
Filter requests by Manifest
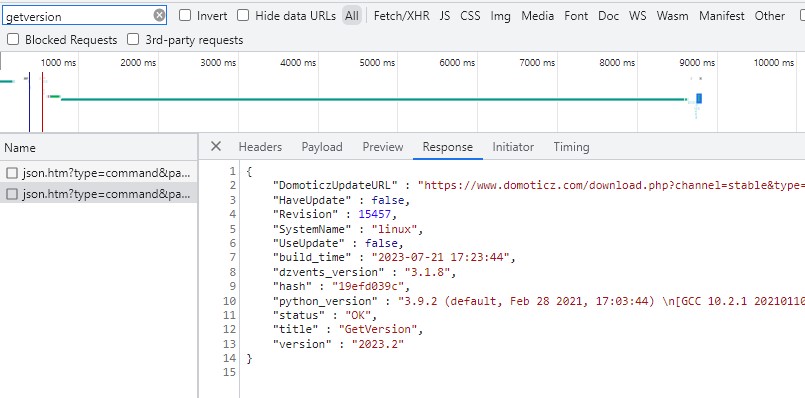(x=721, y=16)
